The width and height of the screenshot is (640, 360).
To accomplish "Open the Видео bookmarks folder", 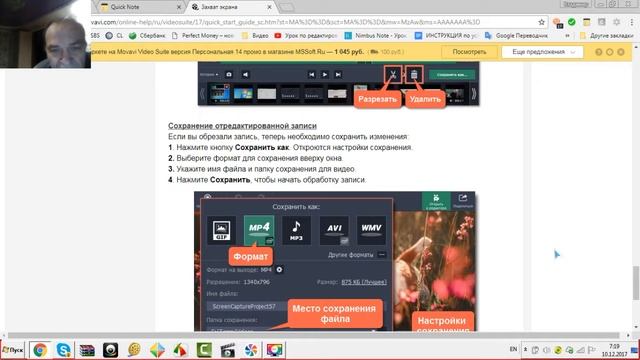I will pyautogui.click(x=256, y=36).
